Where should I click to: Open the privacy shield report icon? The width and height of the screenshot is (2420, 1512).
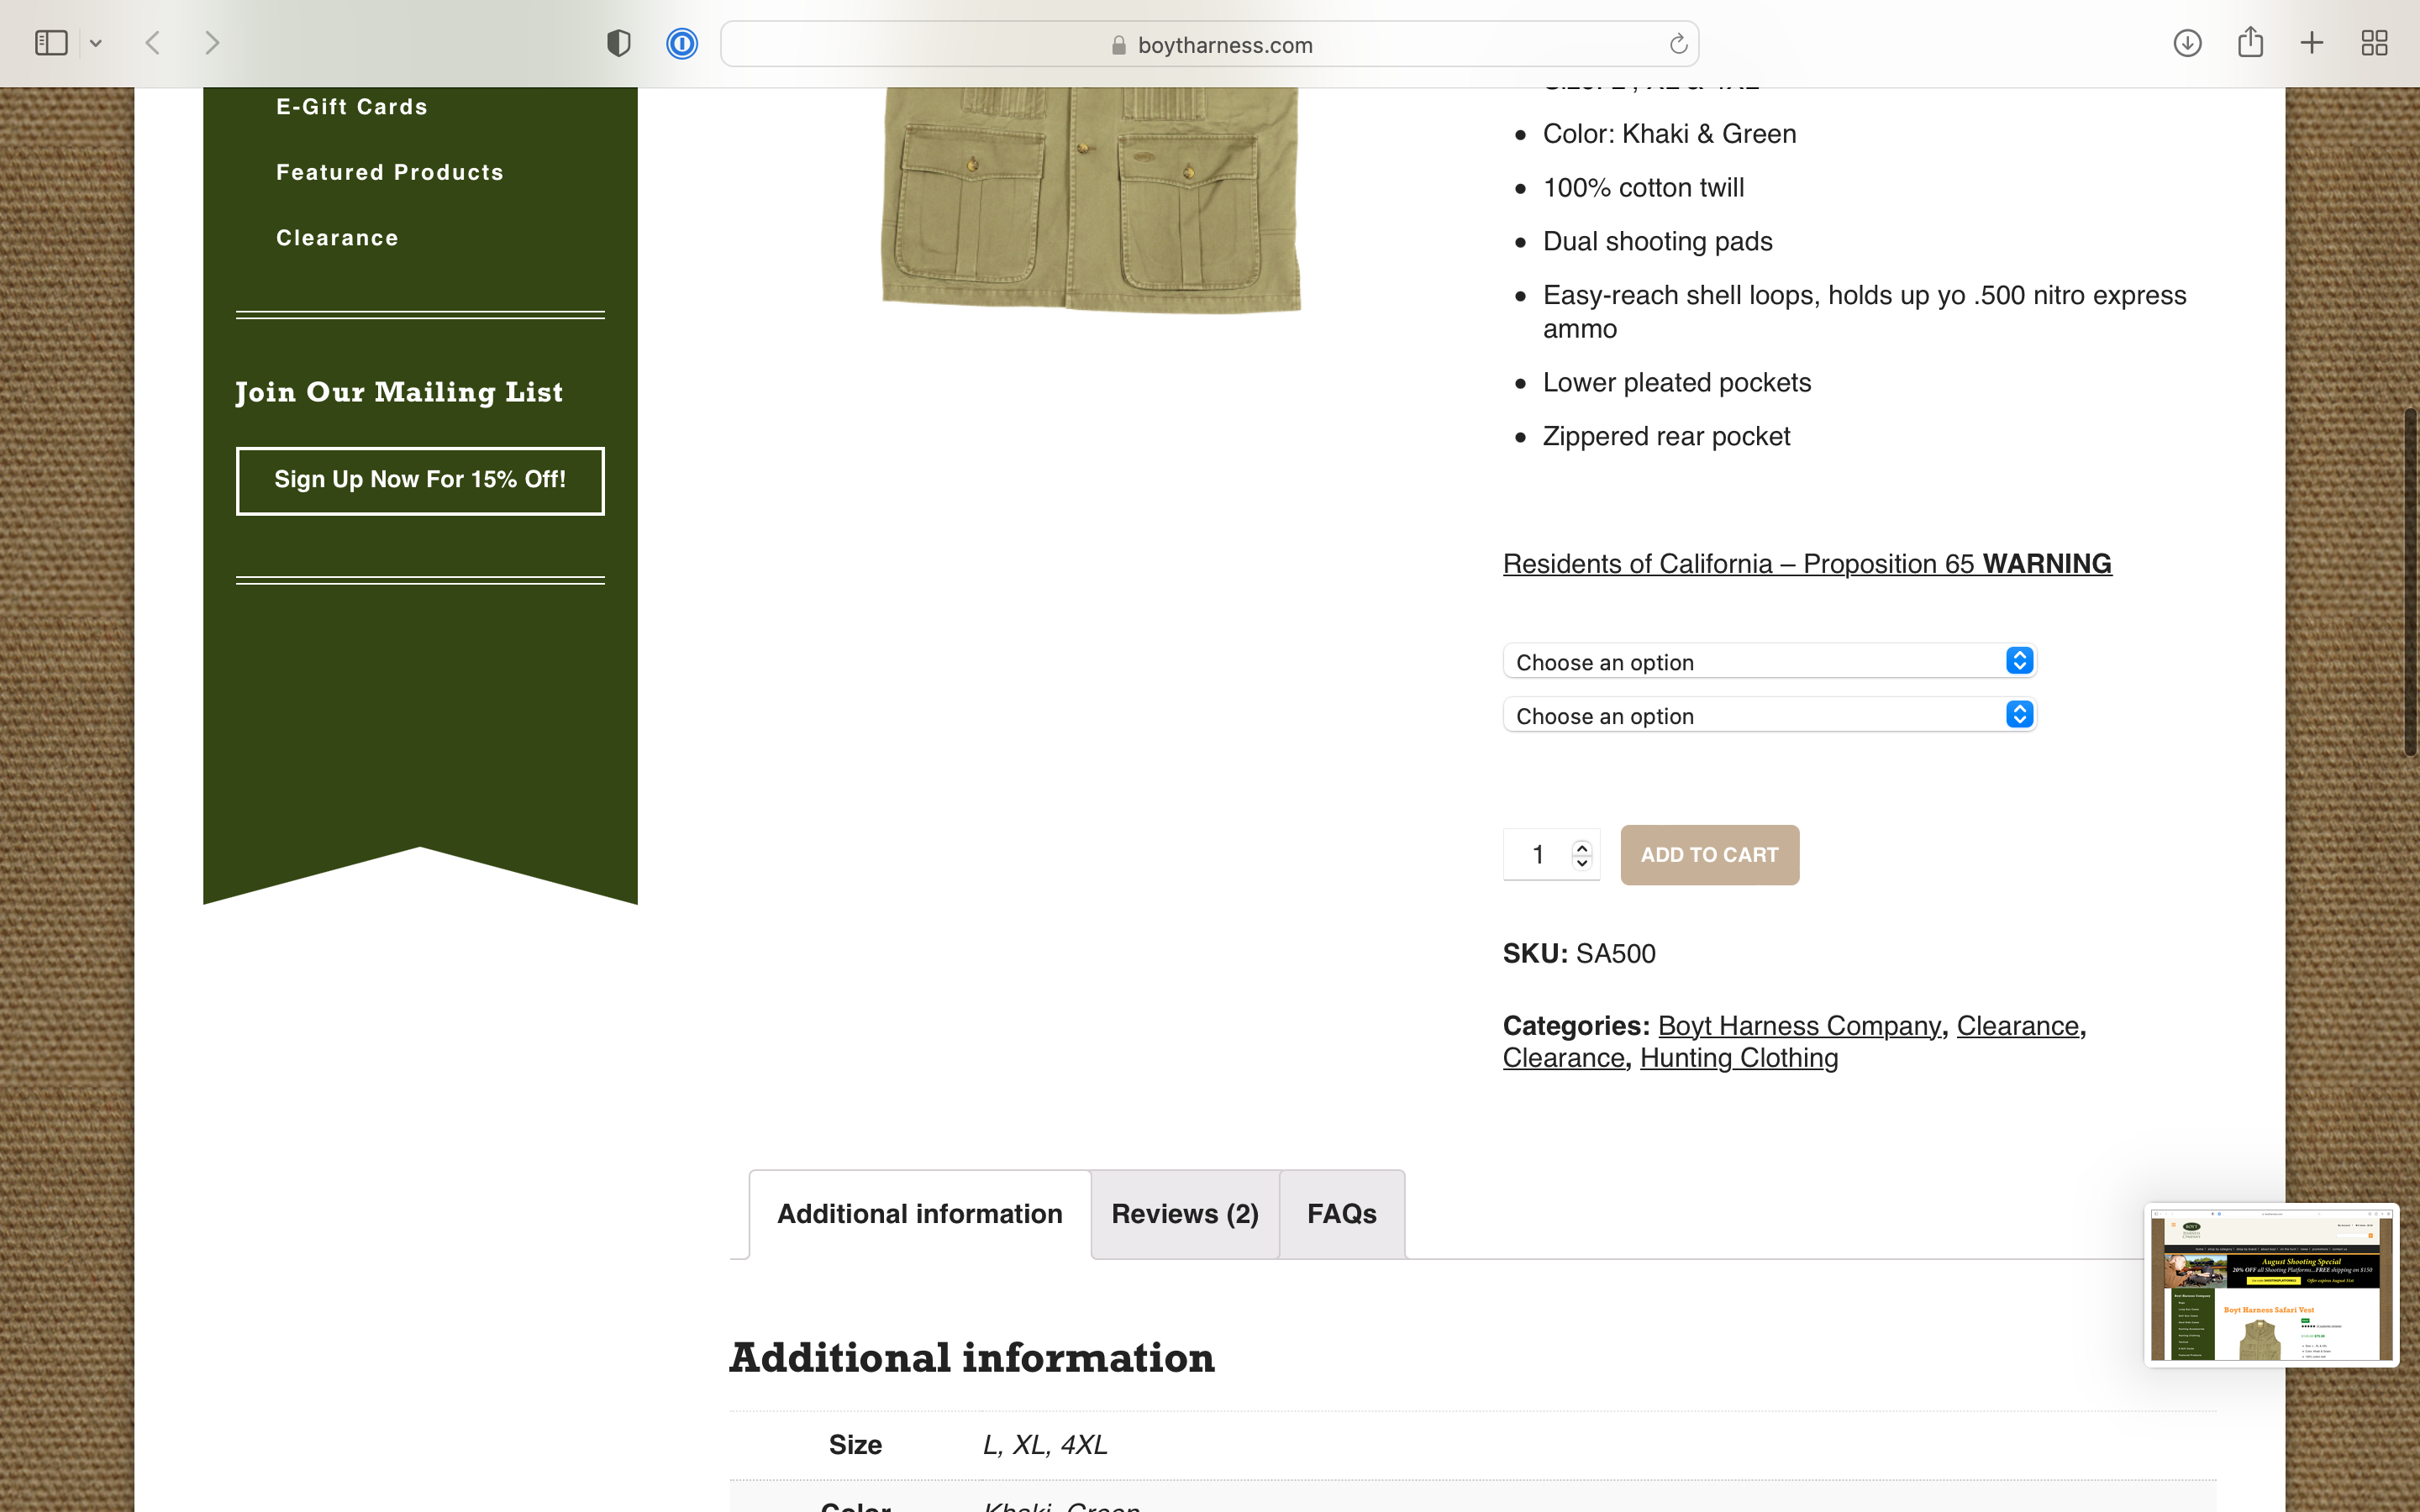(619, 43)
